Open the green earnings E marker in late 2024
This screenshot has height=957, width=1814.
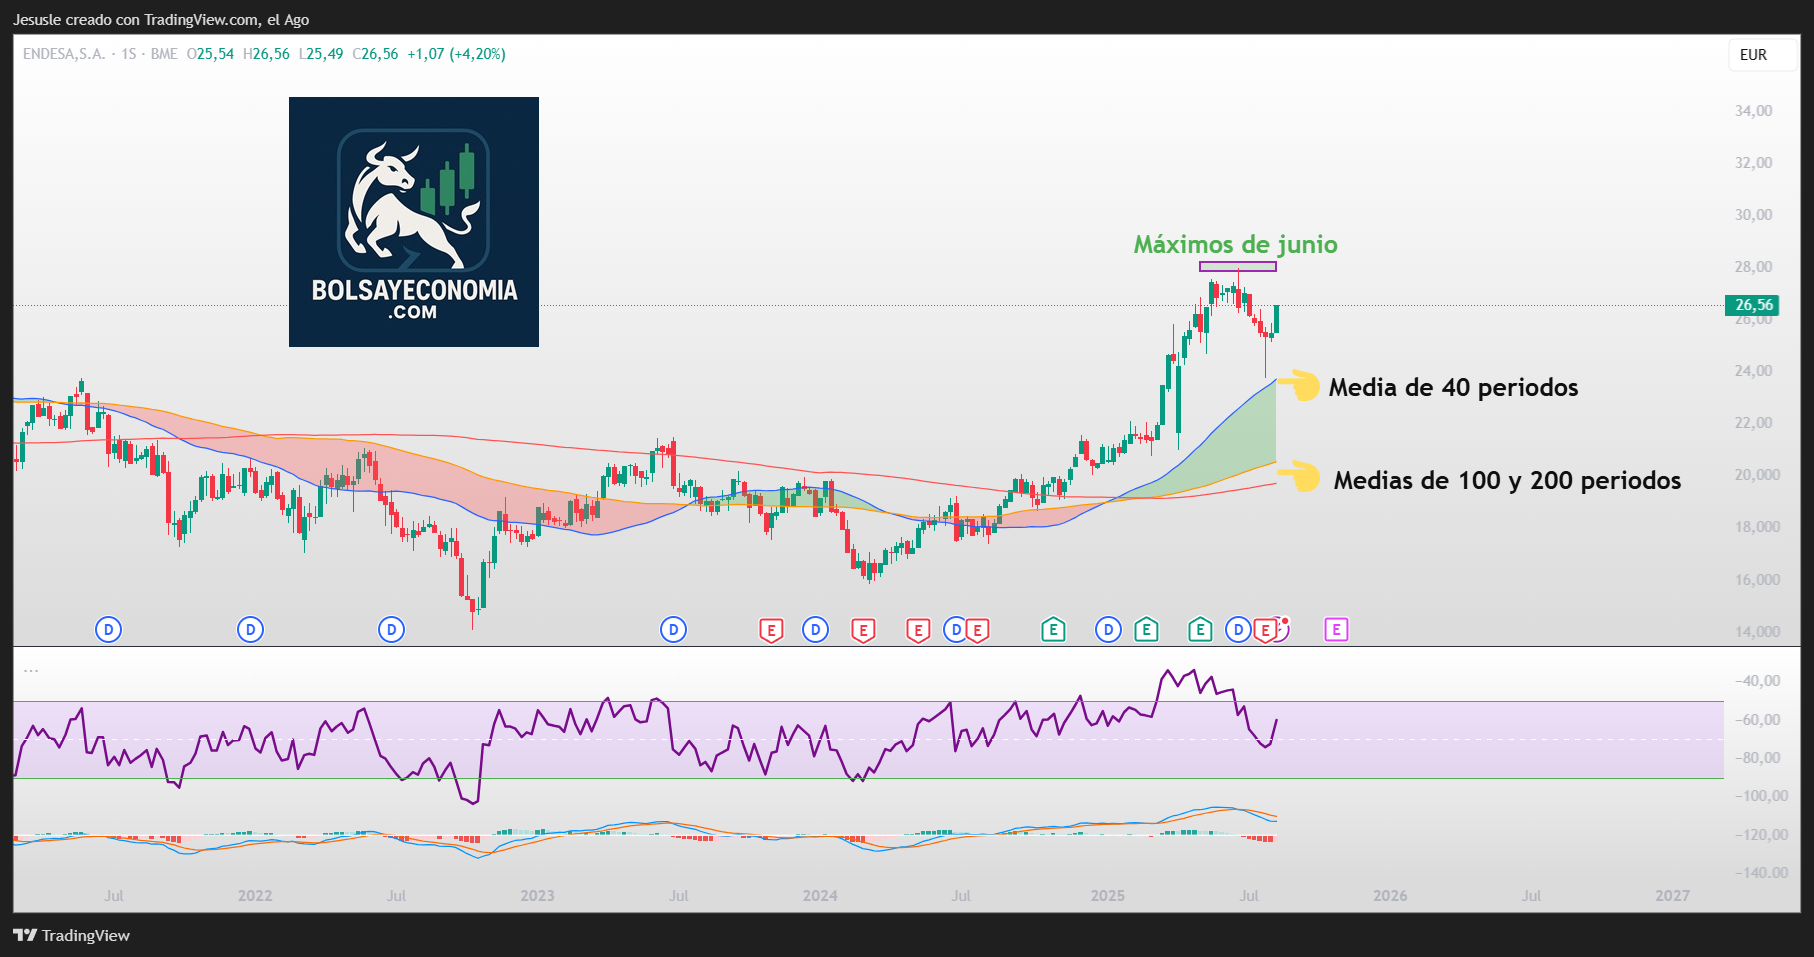tap(1053, 630)
